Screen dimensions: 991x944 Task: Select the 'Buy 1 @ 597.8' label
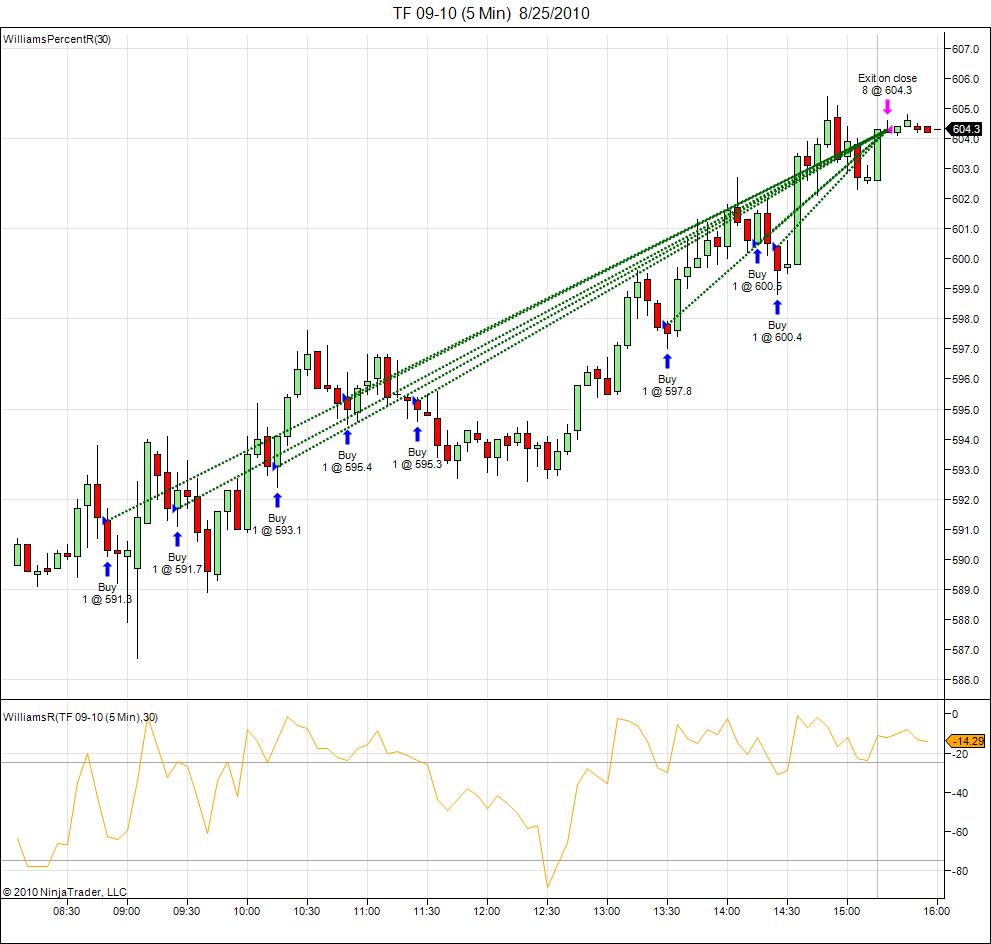click(x=667, y=385)
